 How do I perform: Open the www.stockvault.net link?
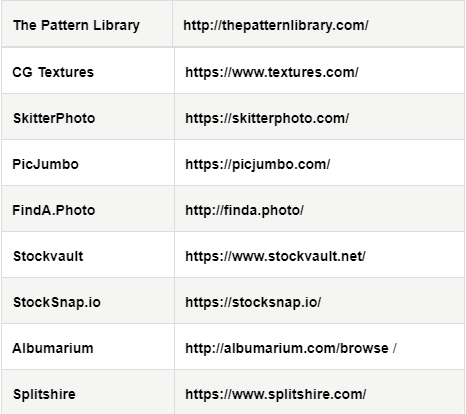[275, 256]
